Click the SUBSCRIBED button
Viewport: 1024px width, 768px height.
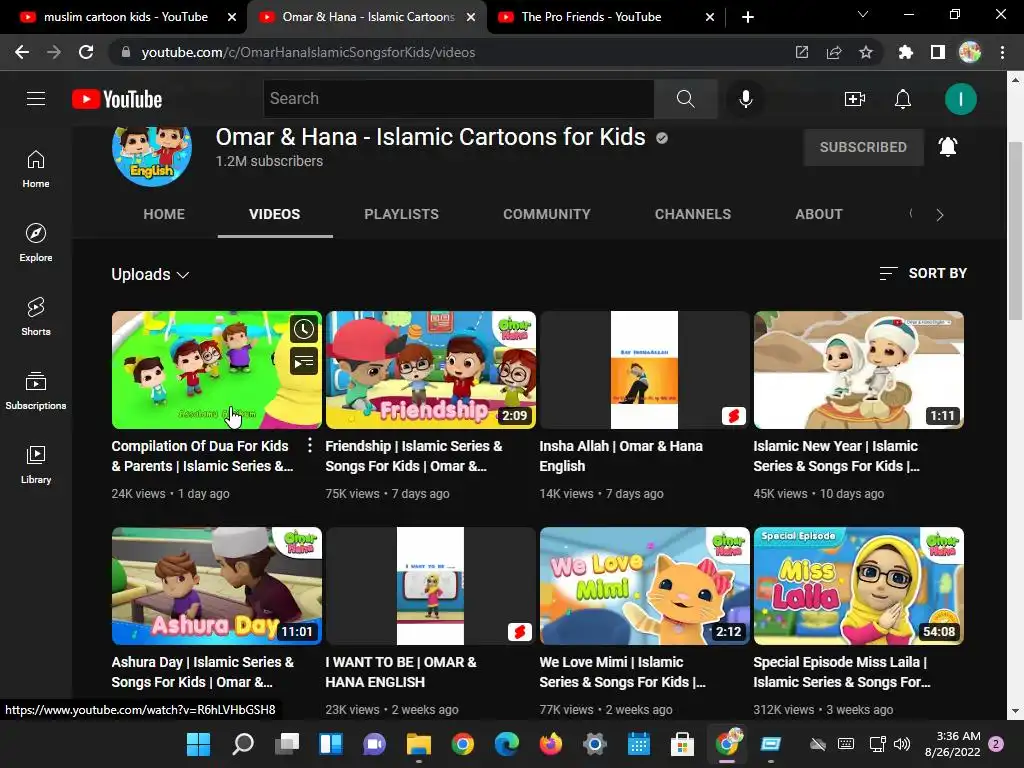coord(863,147)
